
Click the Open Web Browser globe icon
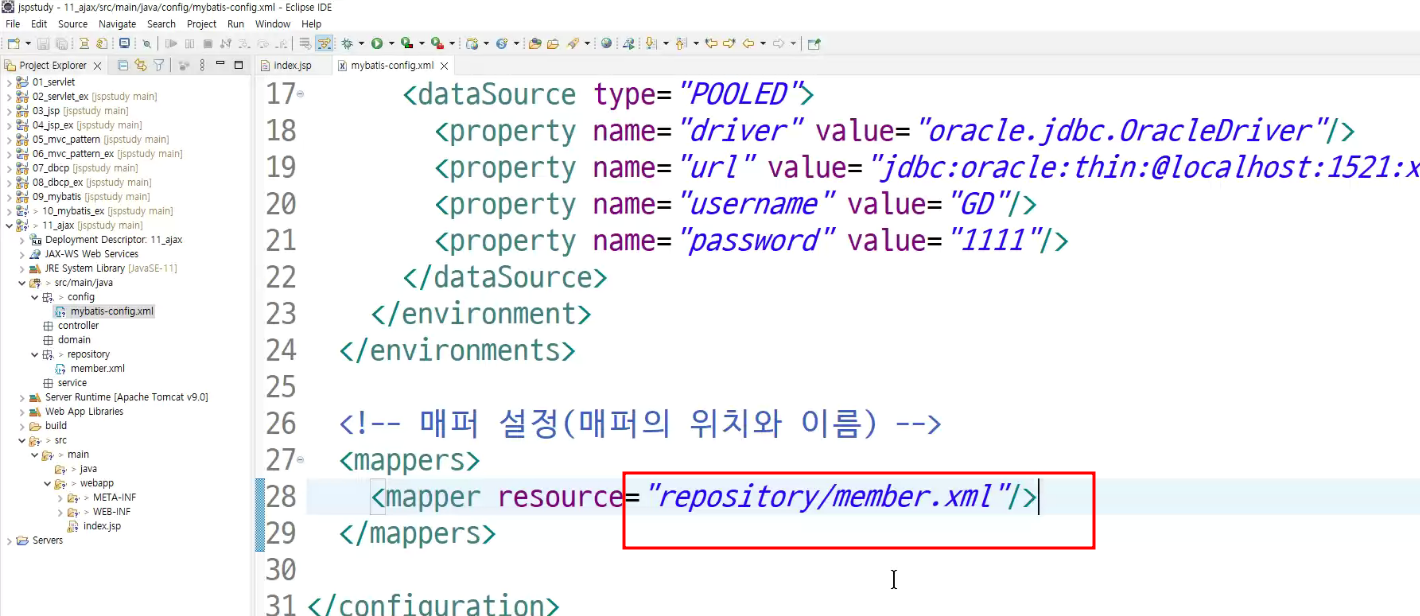(606, 44)
